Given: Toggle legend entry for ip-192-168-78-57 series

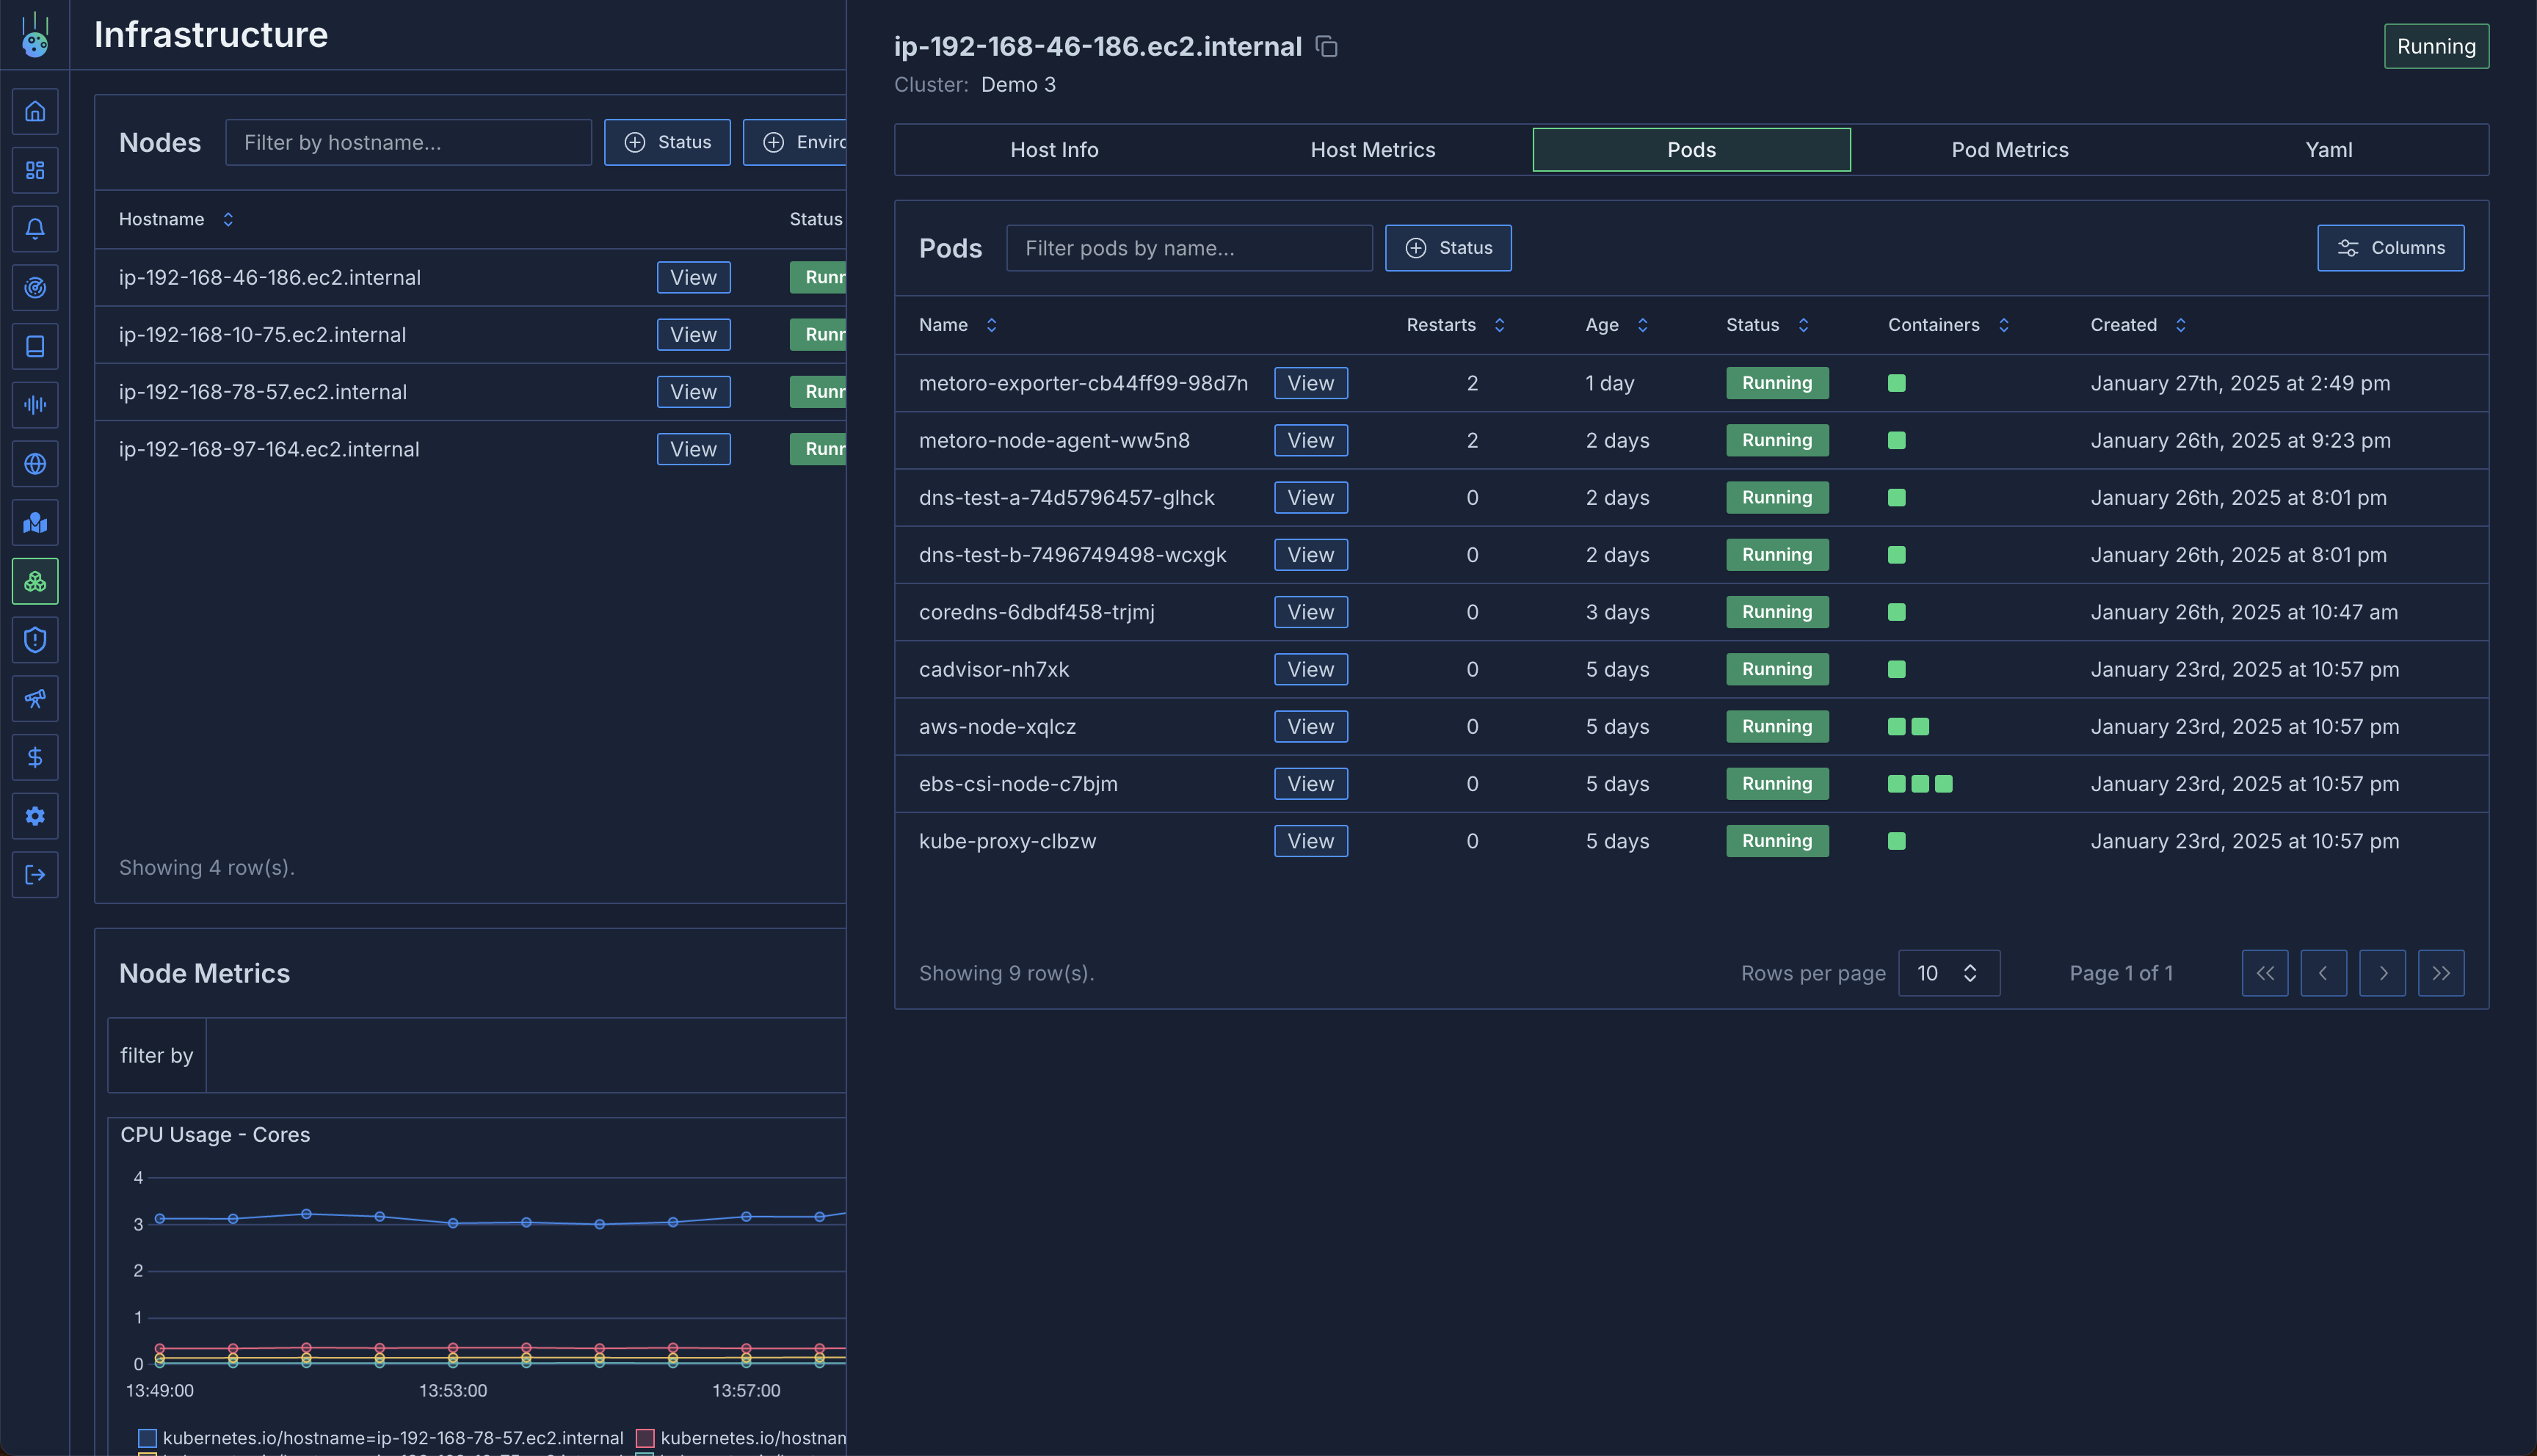Looking at the screenshot, I should [381, 1437].
